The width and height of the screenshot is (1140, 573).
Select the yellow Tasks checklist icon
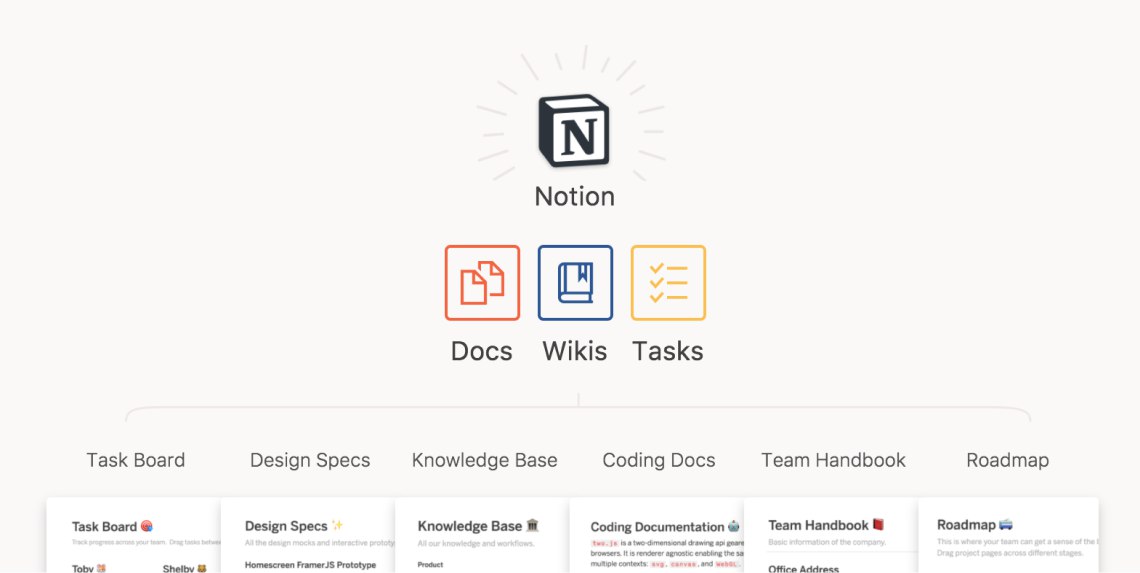pyautogui.click(x=668, y=283)
